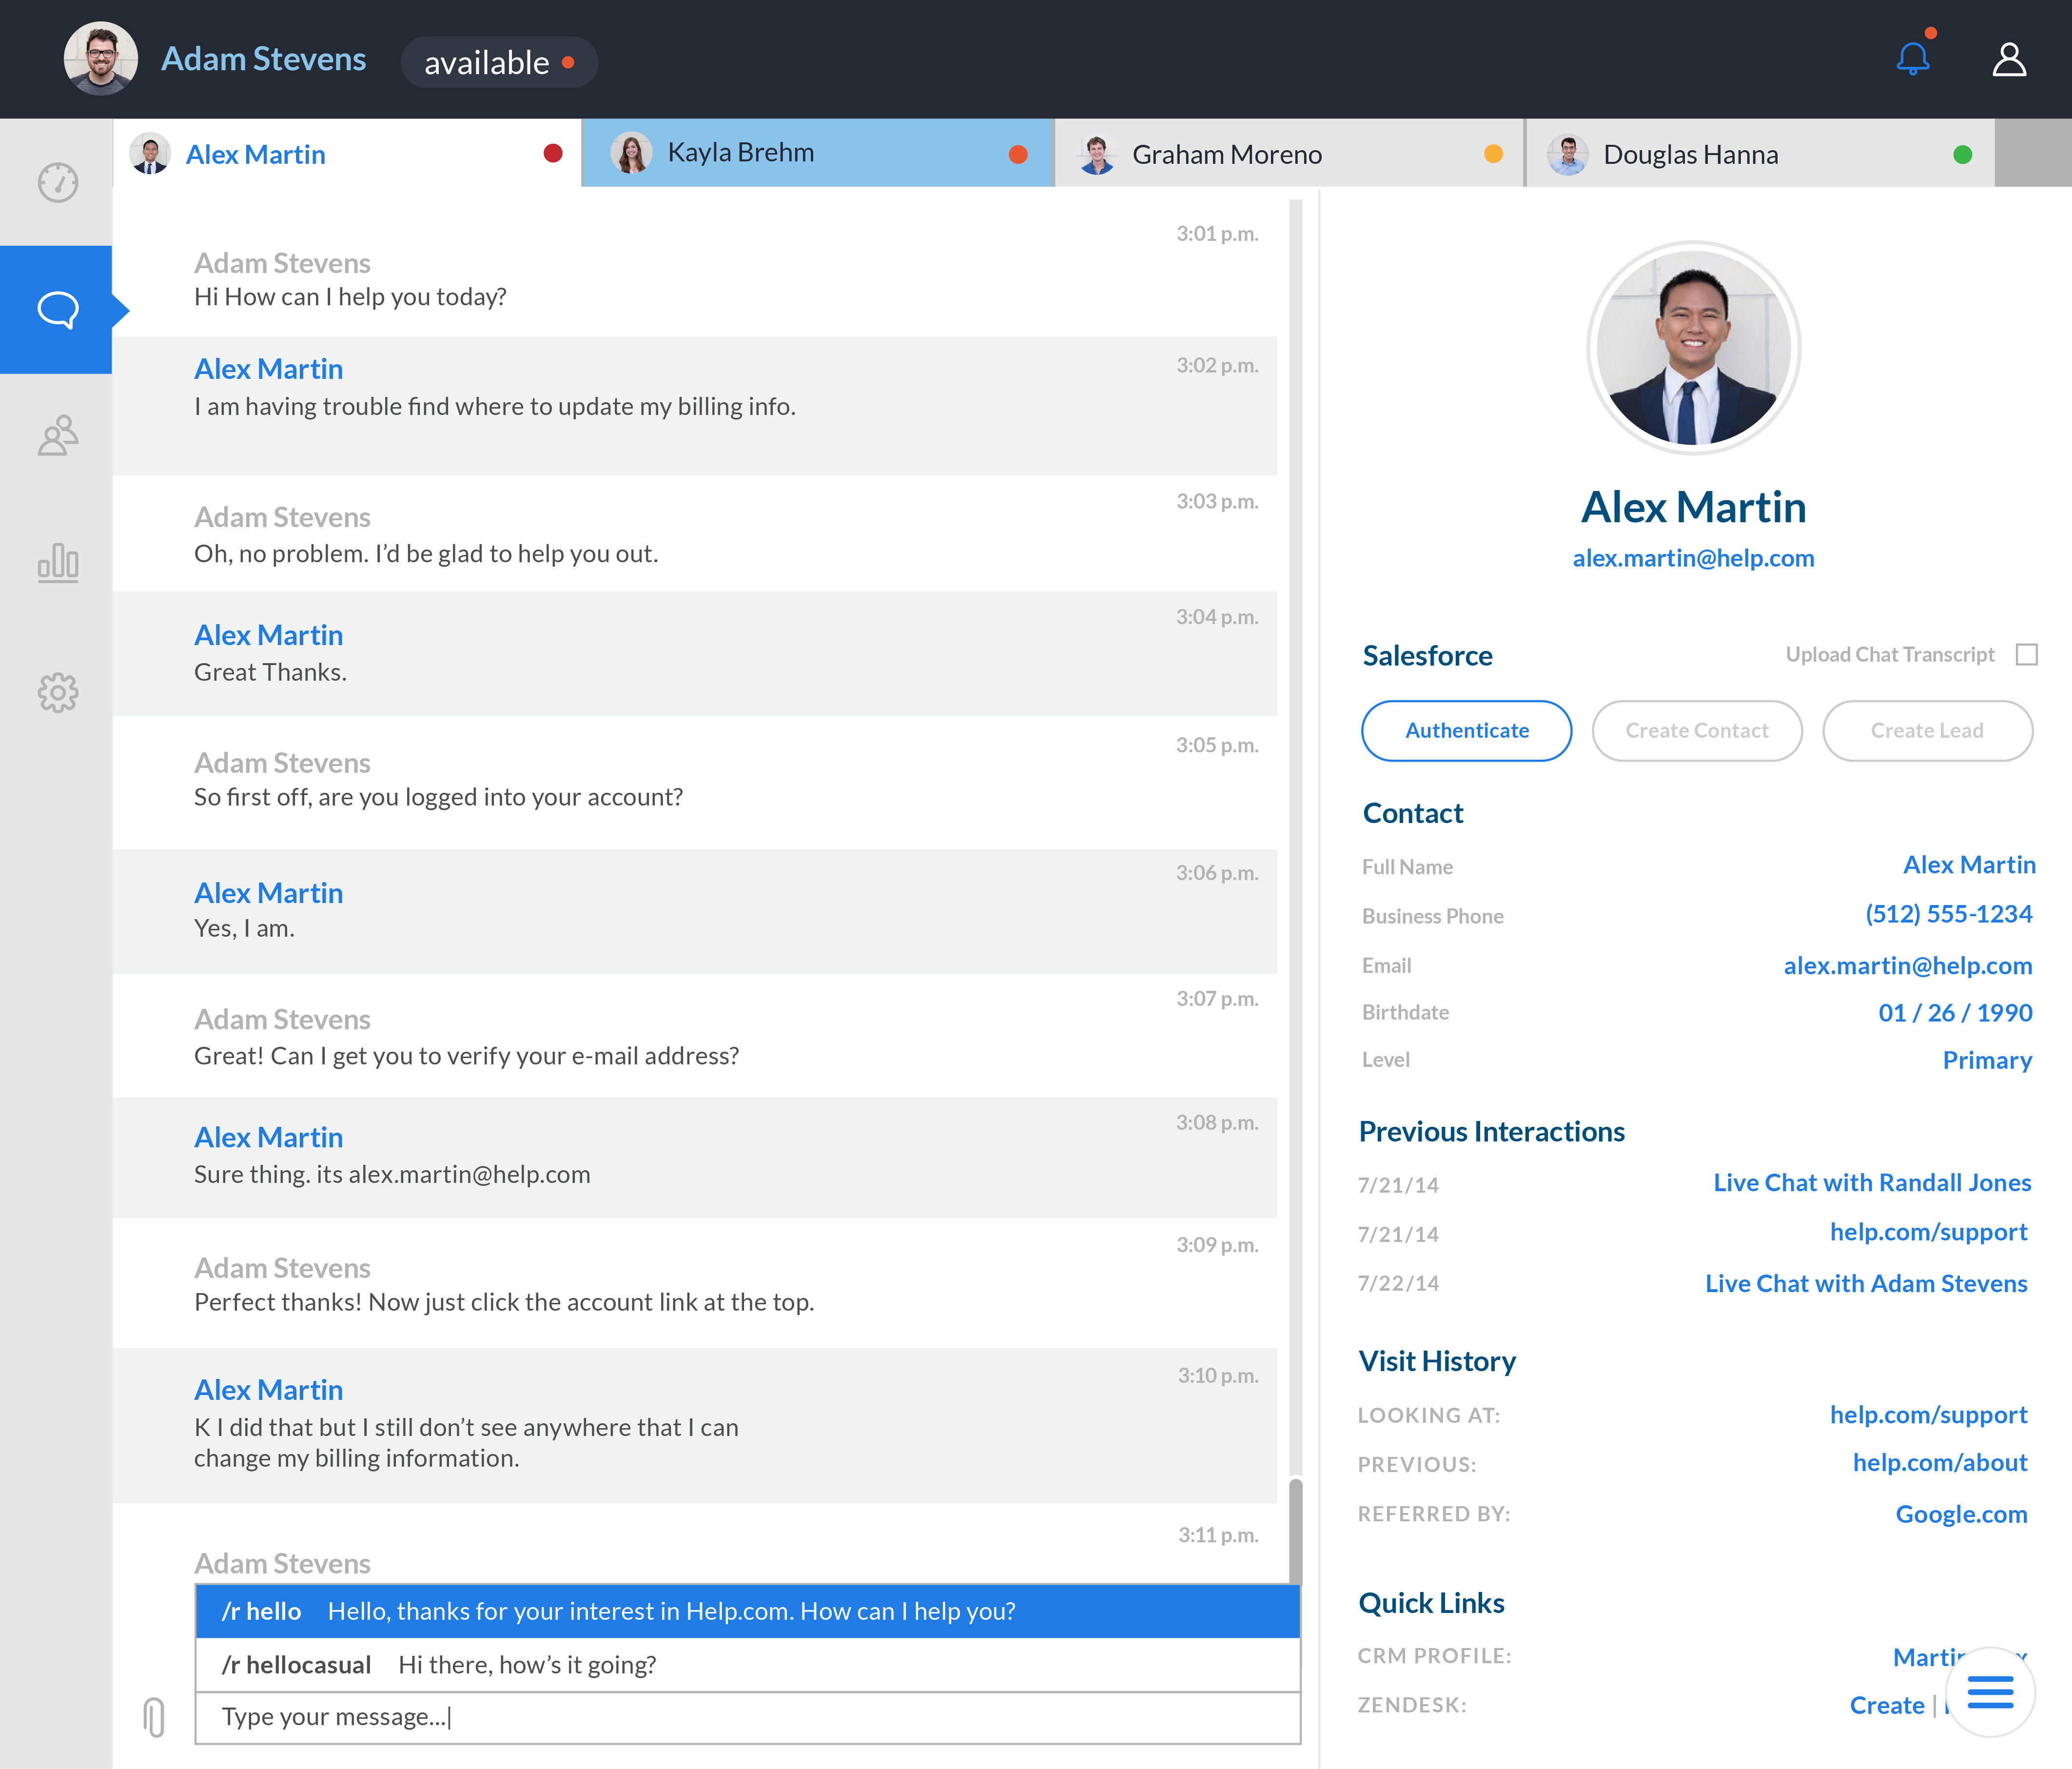This screenshot has height=1769, width=2072.
Task: Open the bar chart reports icon
Action: coord(58,563)
